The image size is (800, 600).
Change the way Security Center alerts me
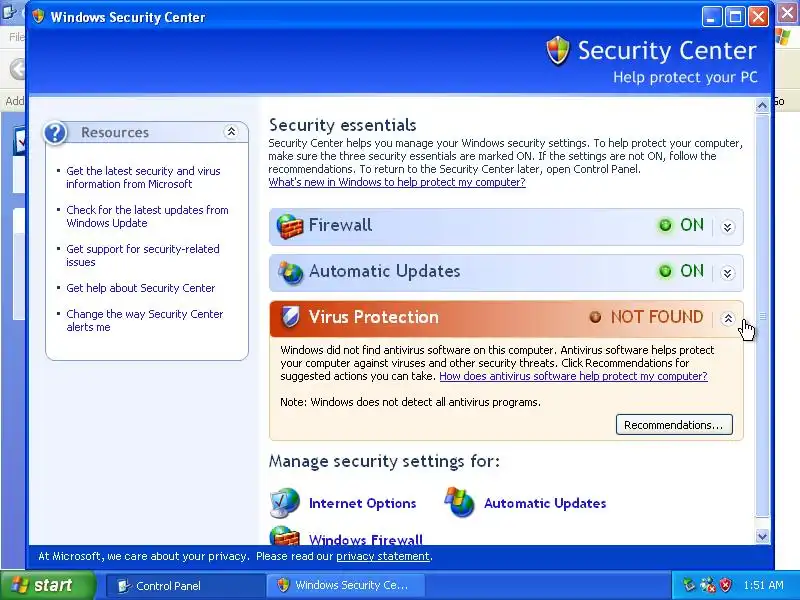click(x=145, y=320)
